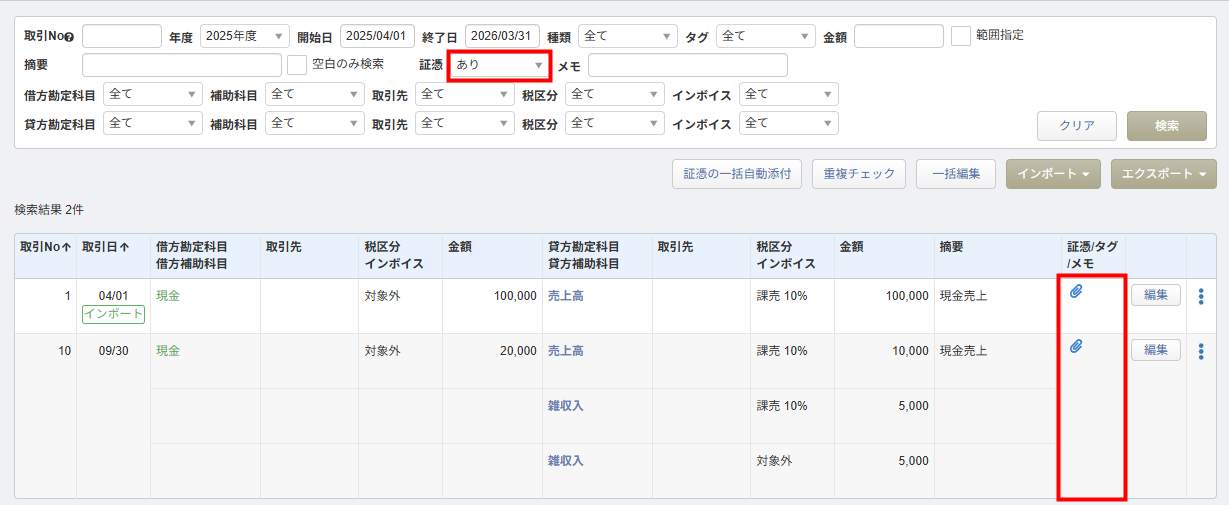Click the 一括編集 button
Viewport: 1229px width, 505px height.
coord(956,173)
